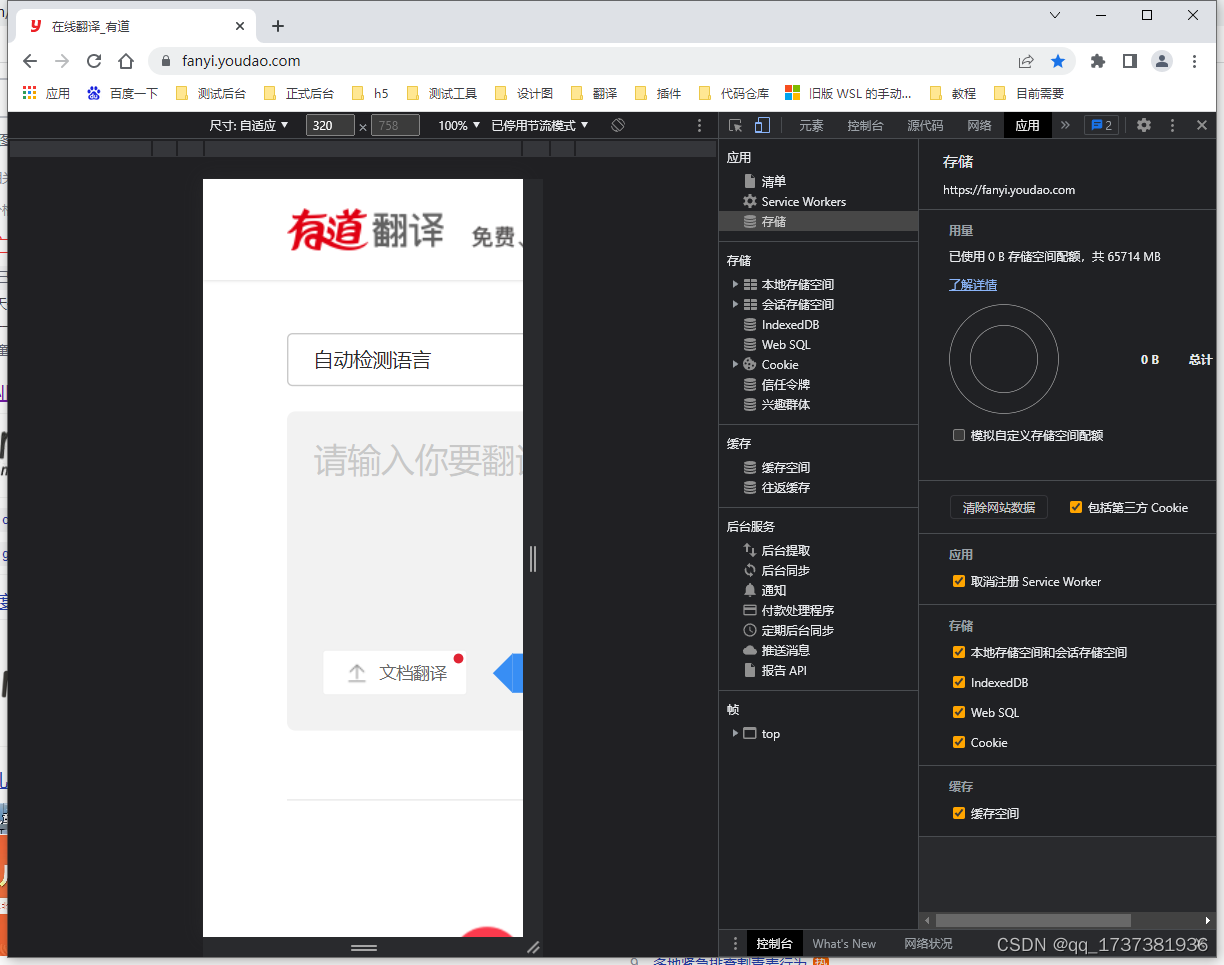Screen dimensions: 1224x965
Task: Click the 清除网站数据 button
Action: click(998, 507)
